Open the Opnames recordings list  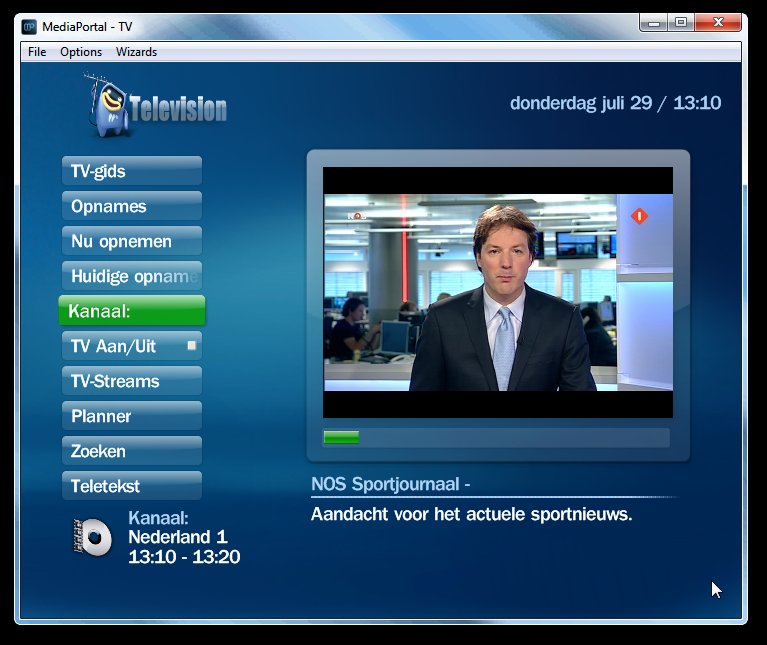(x=132, y=206)
